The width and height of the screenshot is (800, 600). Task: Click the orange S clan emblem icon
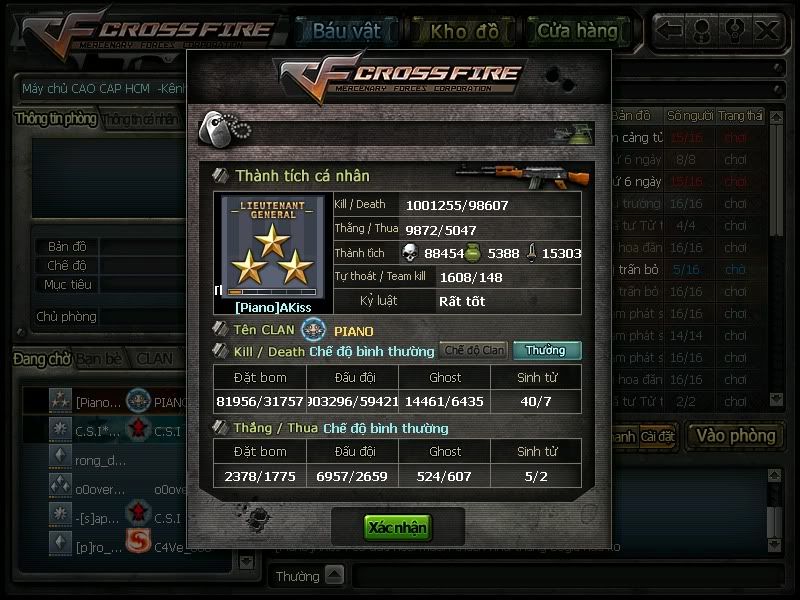coord(138,541)
